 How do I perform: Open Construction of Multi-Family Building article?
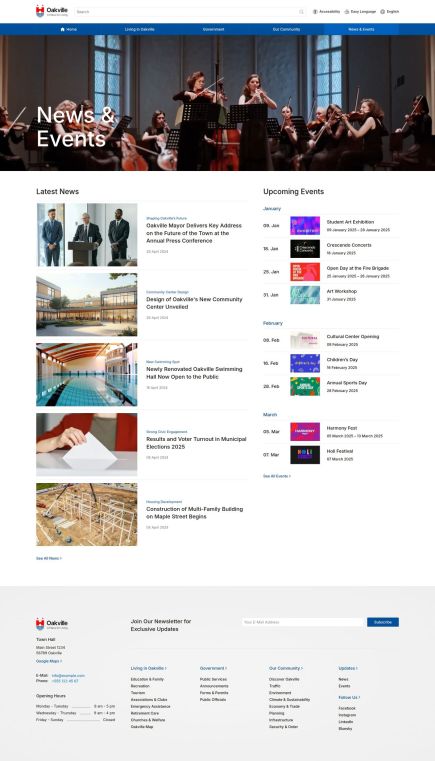[195, 513]
